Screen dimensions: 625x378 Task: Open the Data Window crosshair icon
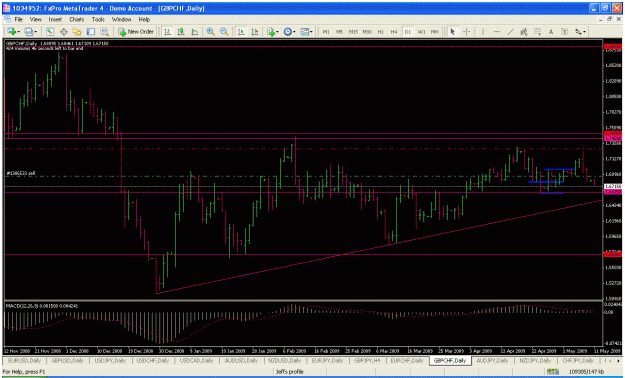tap(63, 32)
